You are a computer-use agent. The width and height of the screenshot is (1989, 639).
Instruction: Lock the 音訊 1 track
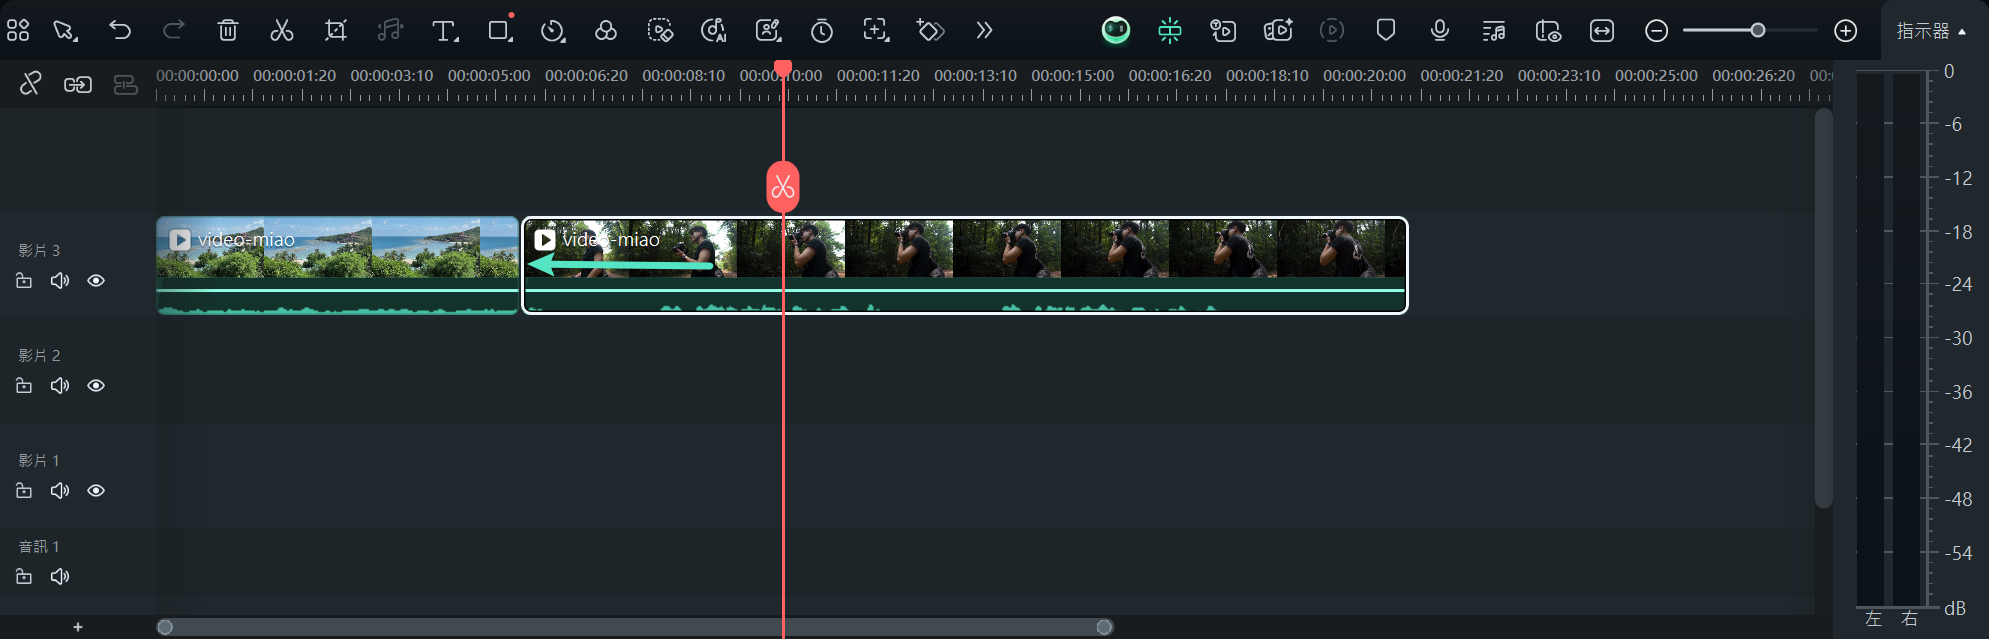[x=24, y=577]
